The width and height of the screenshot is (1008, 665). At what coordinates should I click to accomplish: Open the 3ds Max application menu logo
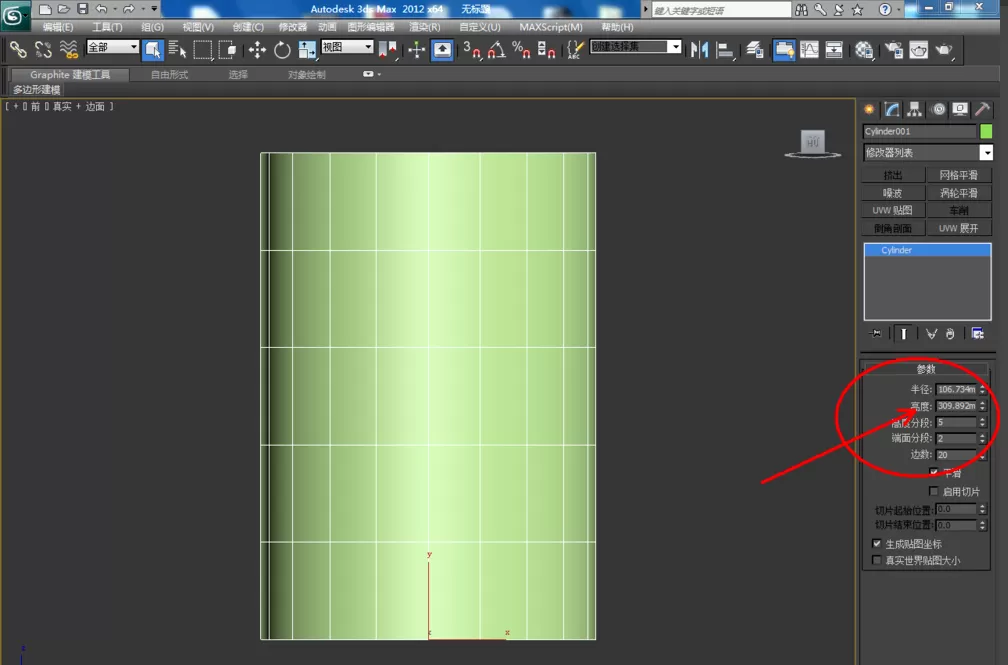[14, 15]
